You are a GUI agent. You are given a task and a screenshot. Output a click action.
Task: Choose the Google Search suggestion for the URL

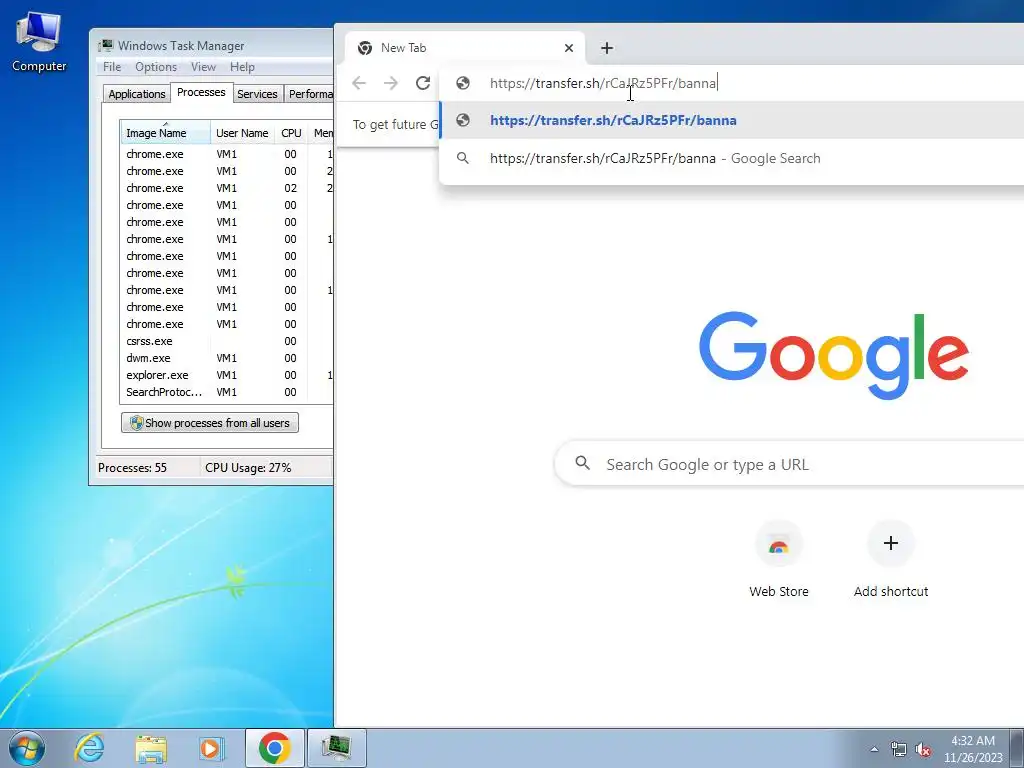coord(731,158)
